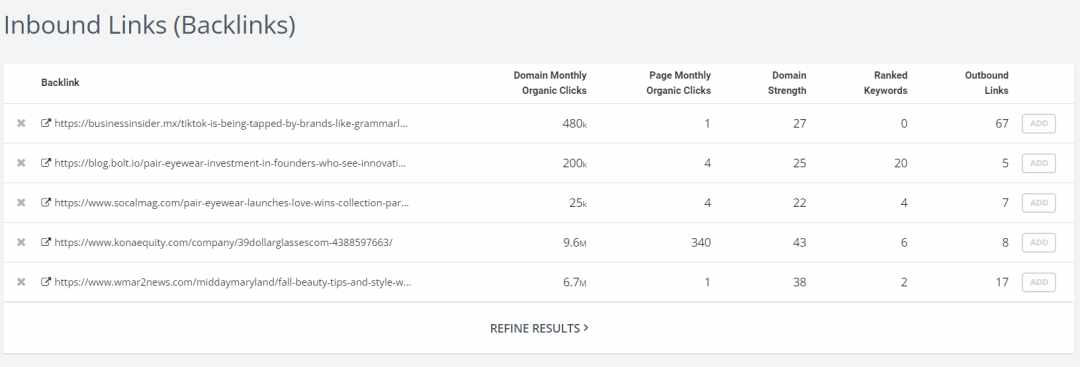
Task: Remove the socalmag.com backlink row
Action: tap(21, 202)
